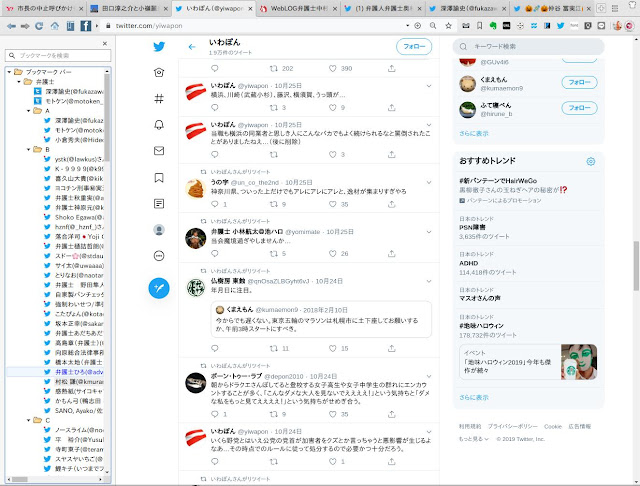Viewport: 640px width, 486px height.
Task: Retweet the tweet with 202 retweets
Action: point(274,69)
